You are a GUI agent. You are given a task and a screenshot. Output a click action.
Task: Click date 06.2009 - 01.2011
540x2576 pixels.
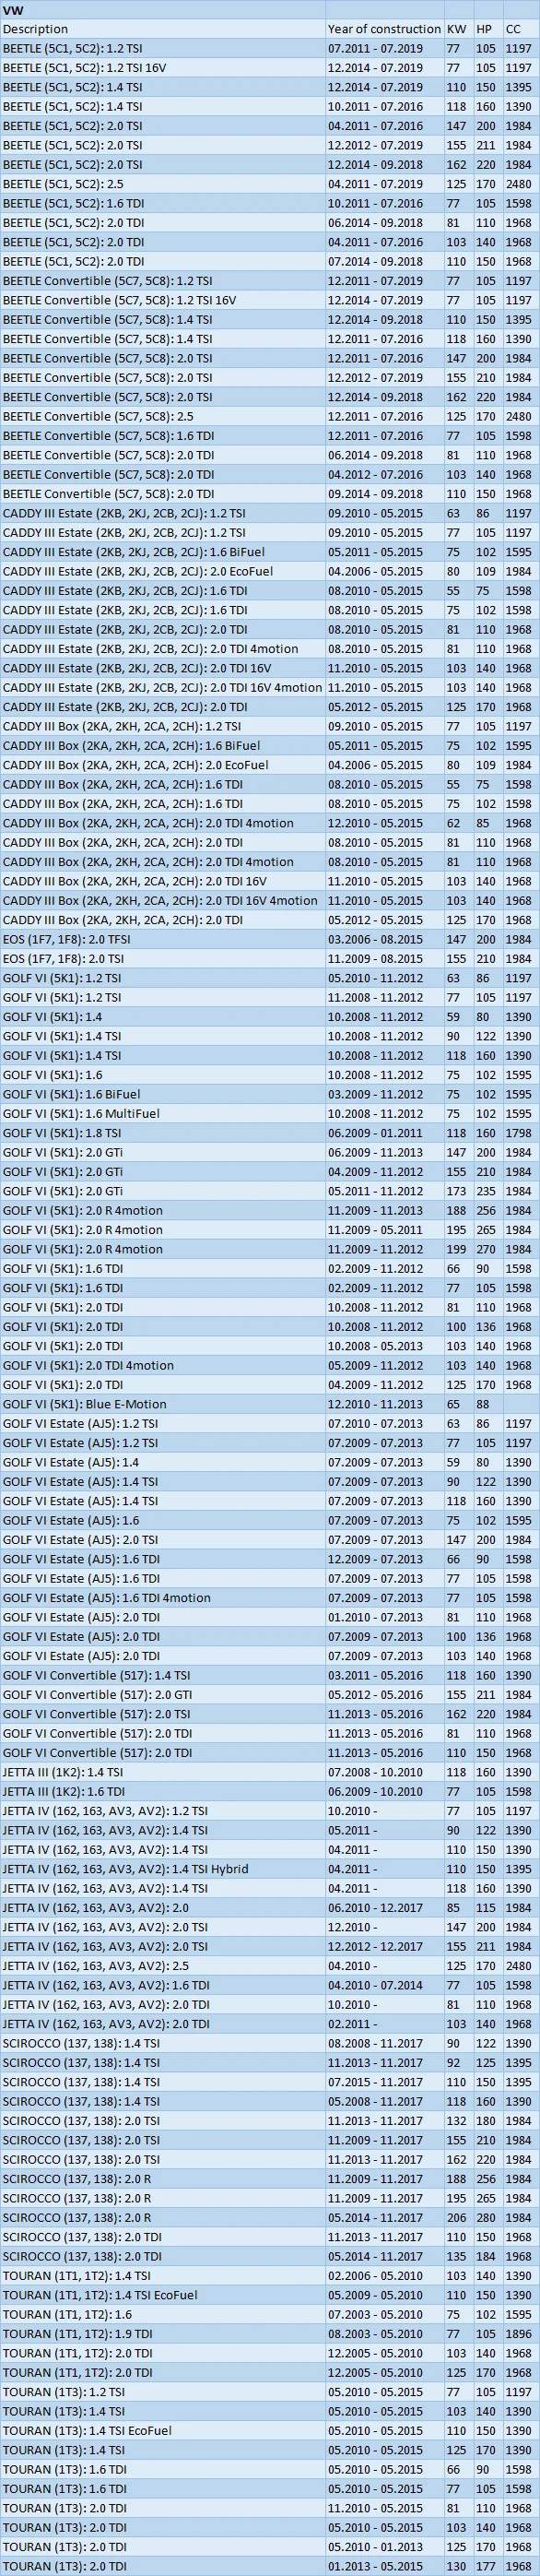[x=375, y=1133]
